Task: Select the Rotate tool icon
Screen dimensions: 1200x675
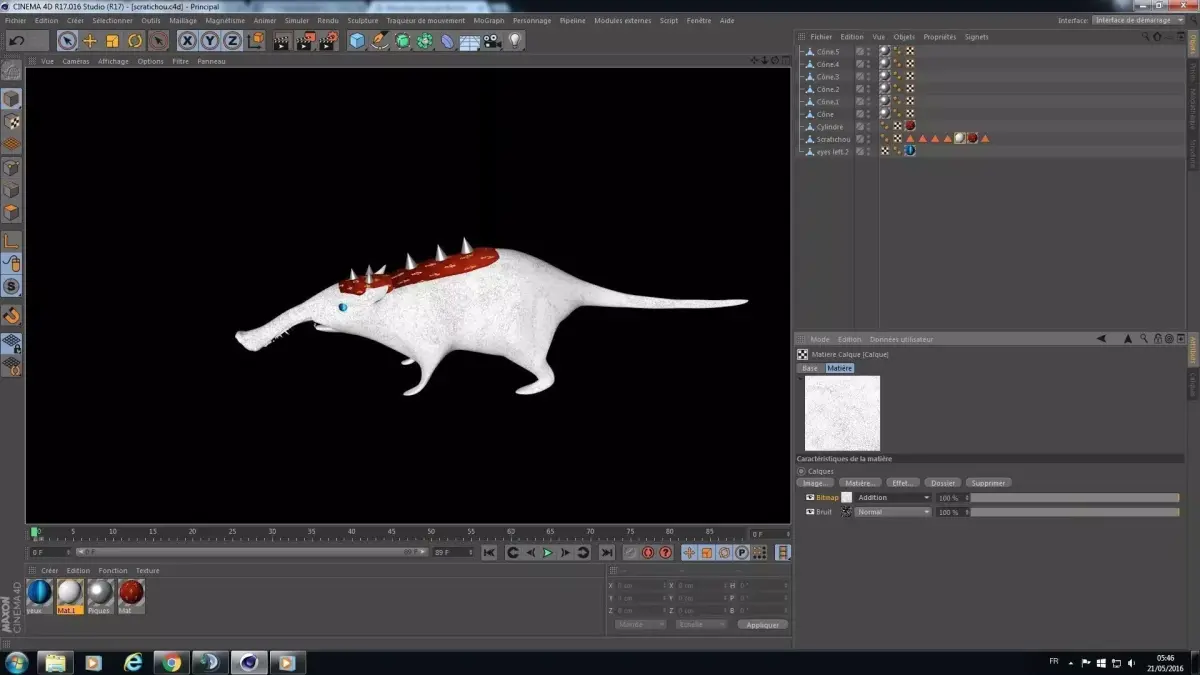Action: (x=135, y=41)
